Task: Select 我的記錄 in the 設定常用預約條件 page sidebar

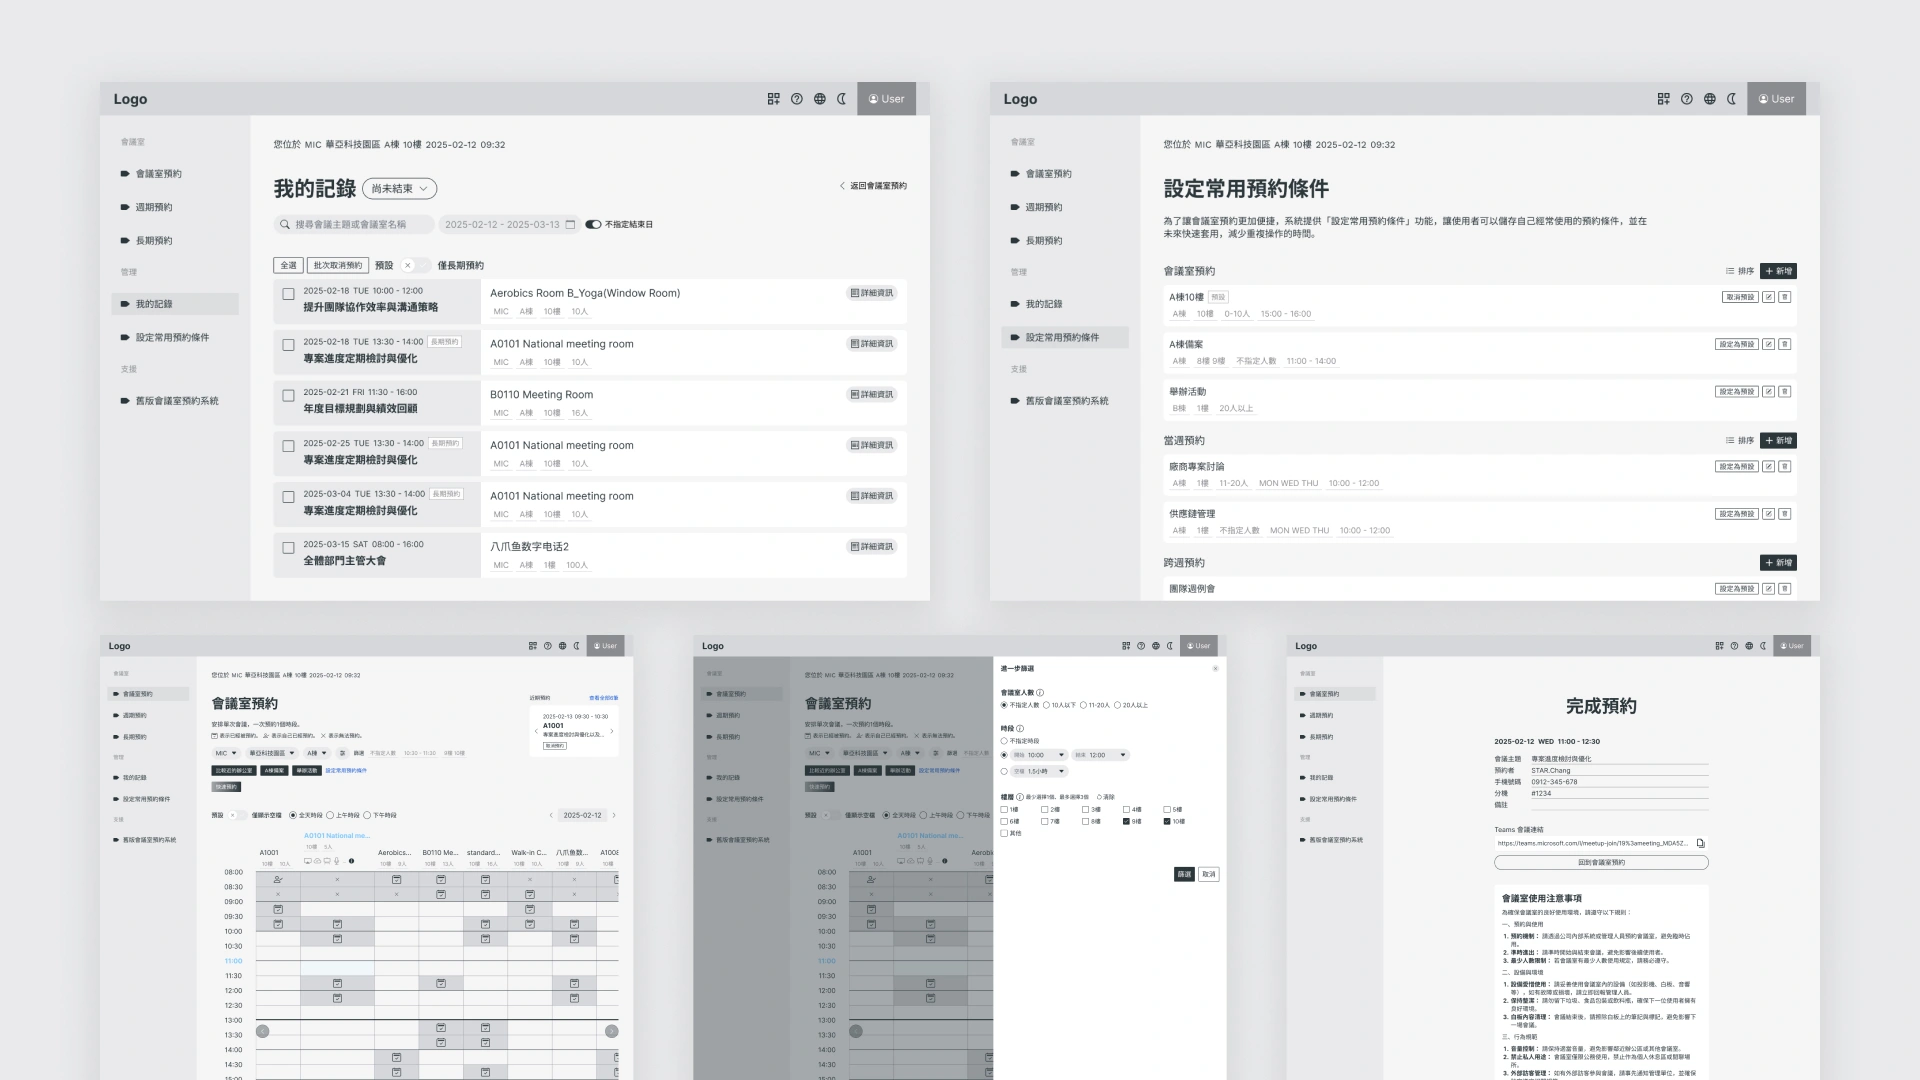Action: coord(1043,304)
